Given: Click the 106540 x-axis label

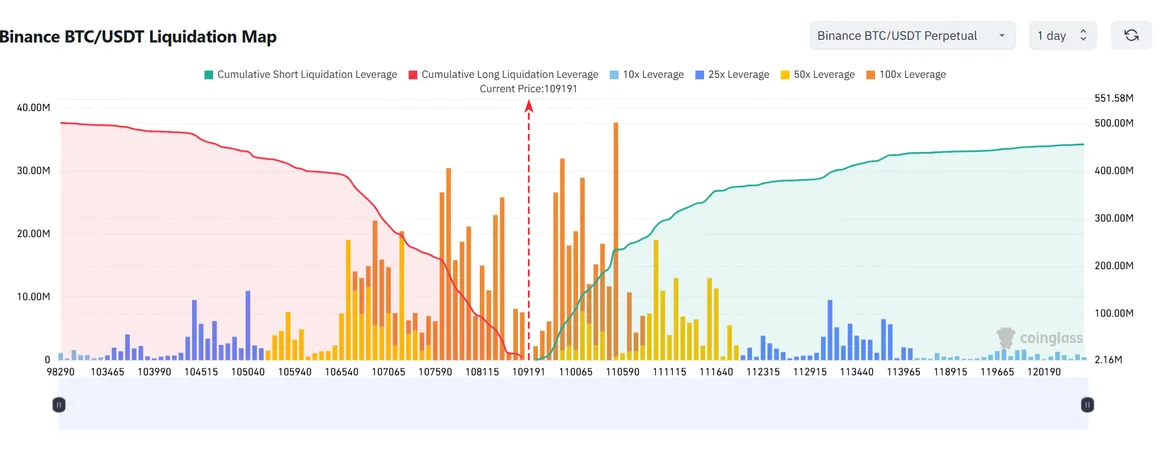Looking at the screenshot, I should pos(342,372).
